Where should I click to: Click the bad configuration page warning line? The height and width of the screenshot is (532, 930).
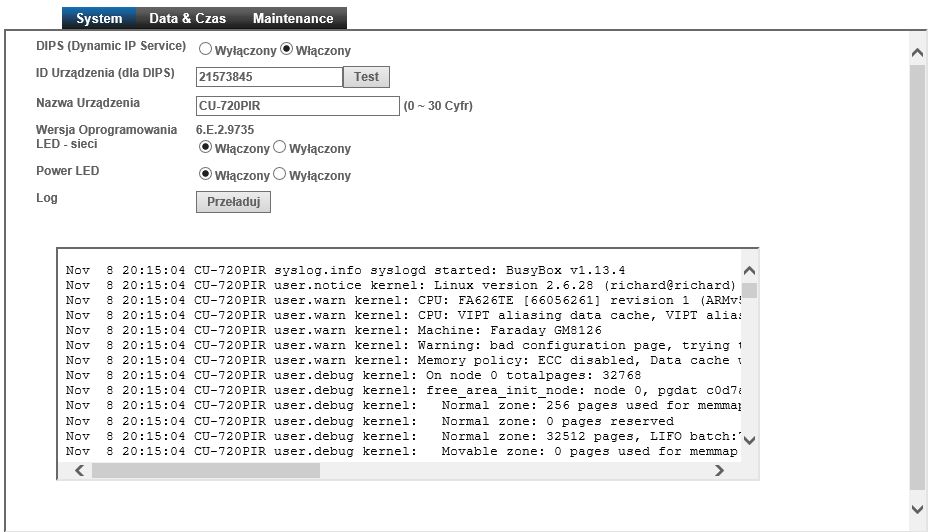[403, 345]
